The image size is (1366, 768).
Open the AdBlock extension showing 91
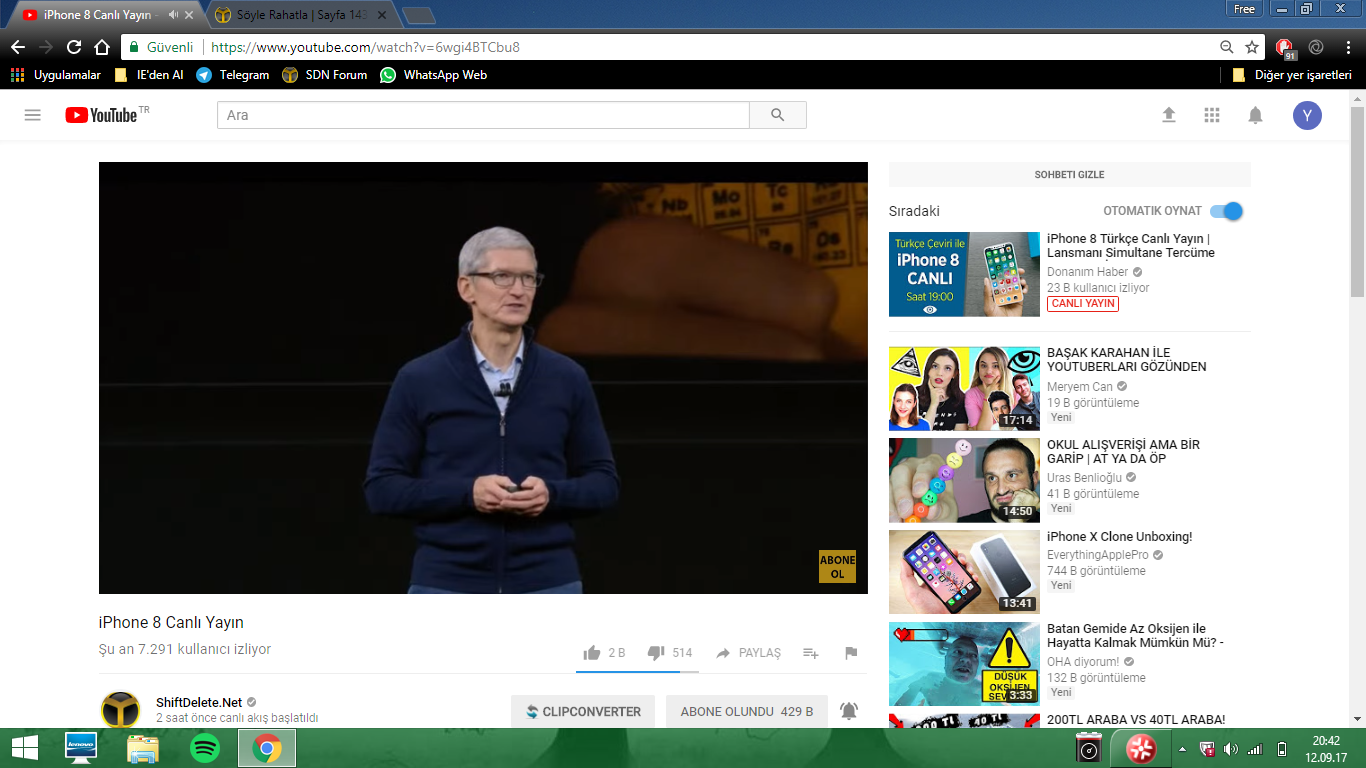(1285, 47)
